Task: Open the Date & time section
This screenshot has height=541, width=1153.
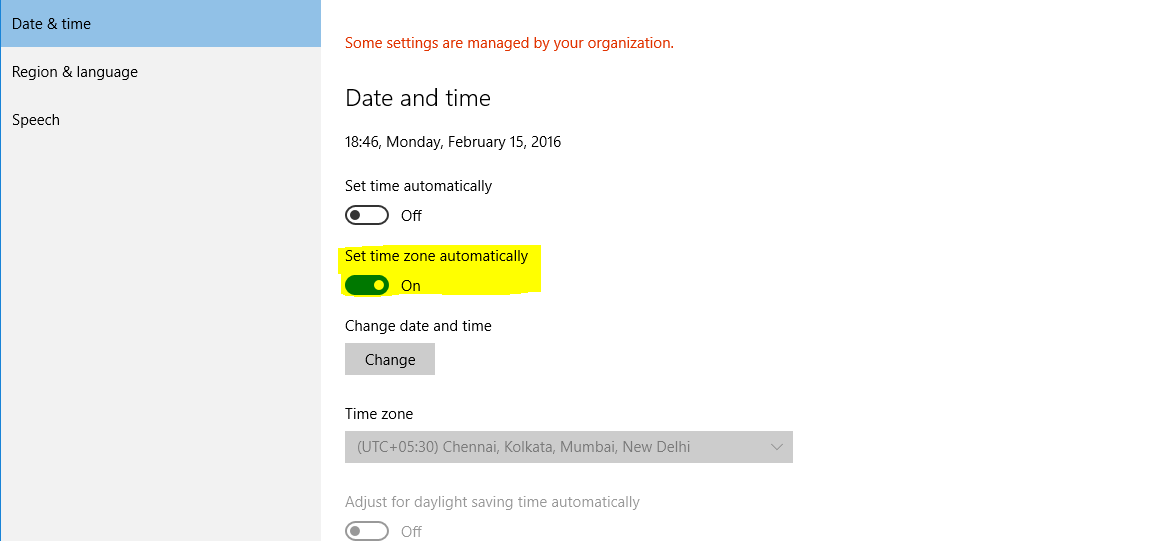Action: click(160, 24)
